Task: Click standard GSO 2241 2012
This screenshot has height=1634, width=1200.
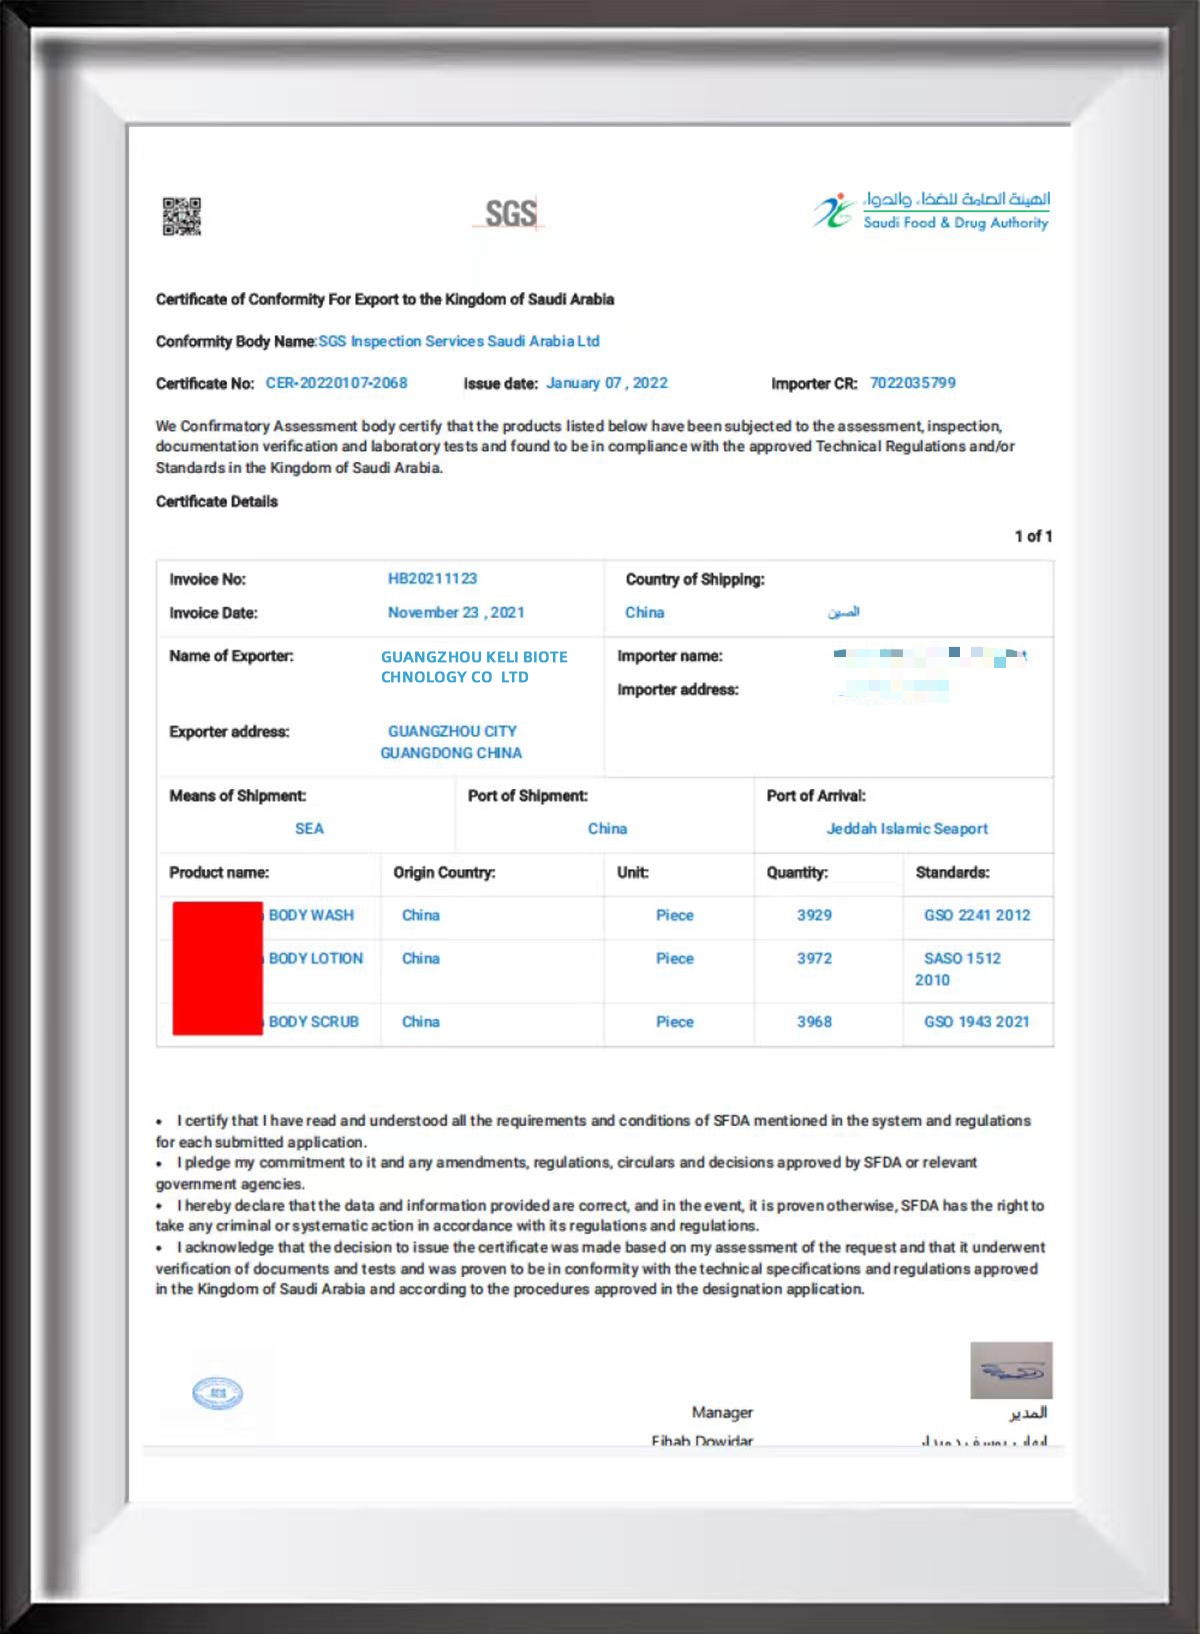Action: (x=977, y=915)
